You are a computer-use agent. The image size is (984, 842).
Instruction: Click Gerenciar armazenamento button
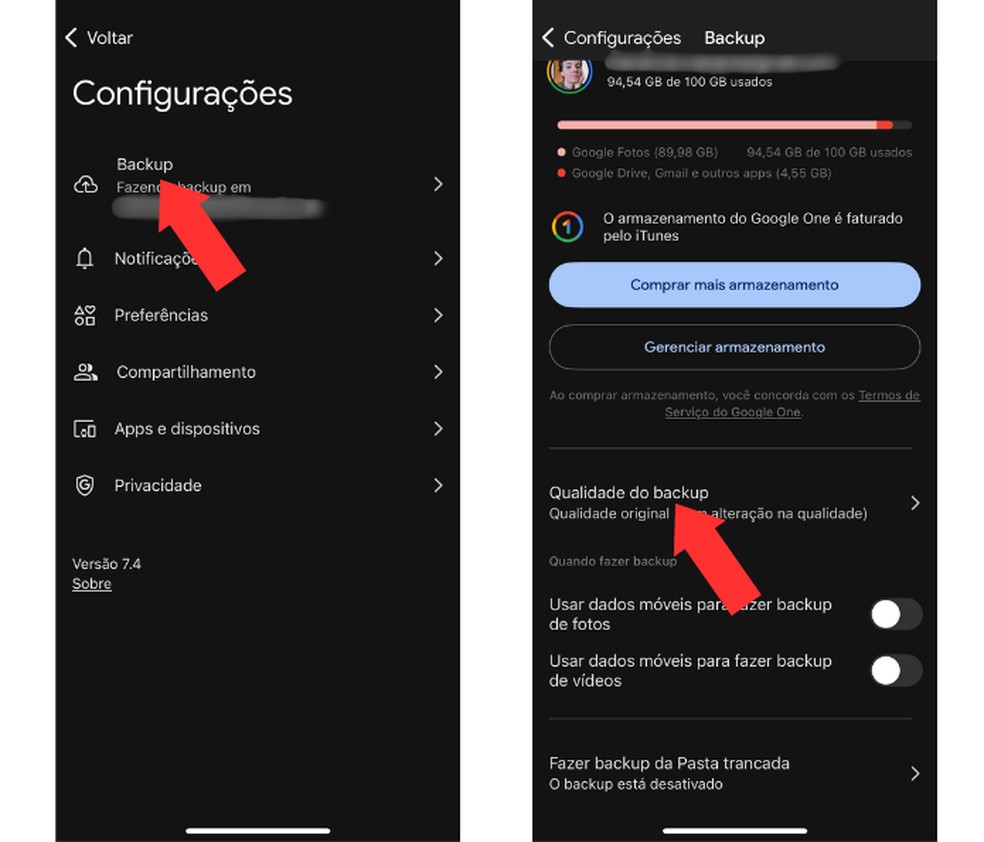pyautogui.click(x=734, y=347)
